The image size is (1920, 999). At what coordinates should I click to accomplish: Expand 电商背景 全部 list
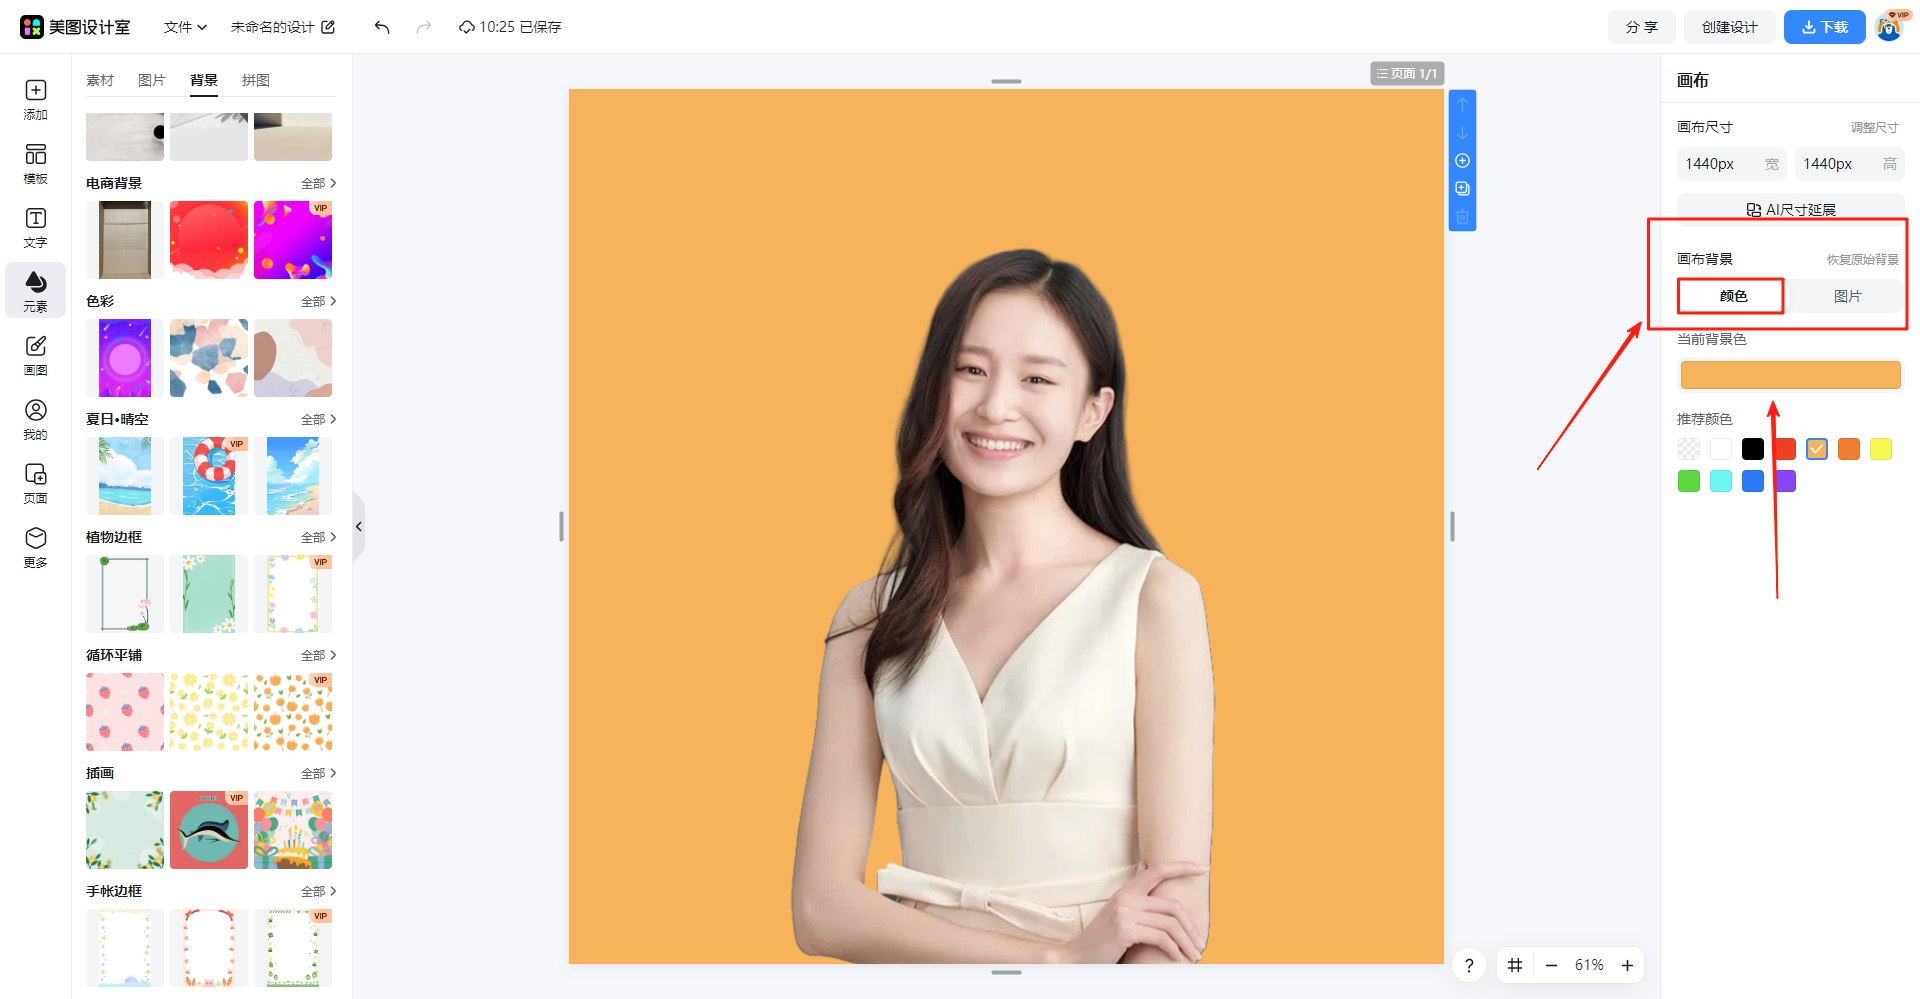(319, 183)
